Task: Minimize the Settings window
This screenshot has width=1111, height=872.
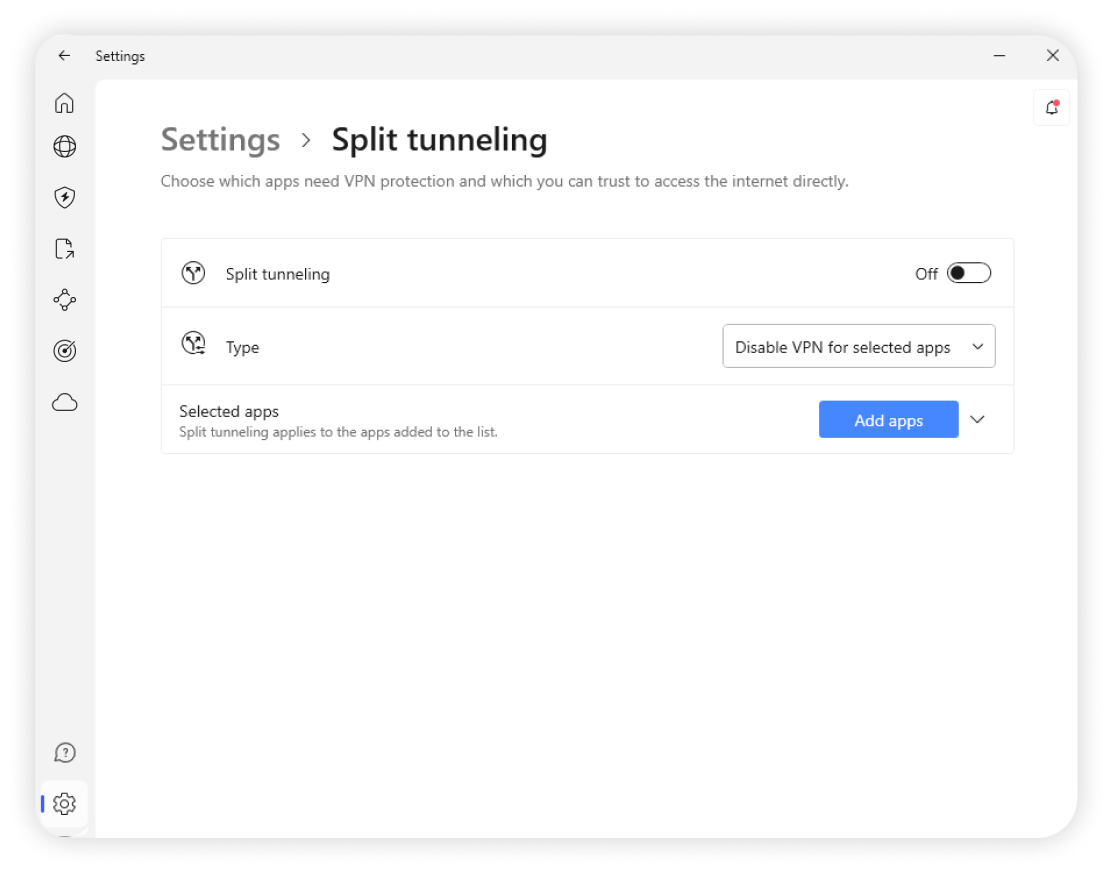Action: click(x=1000, y=56)
